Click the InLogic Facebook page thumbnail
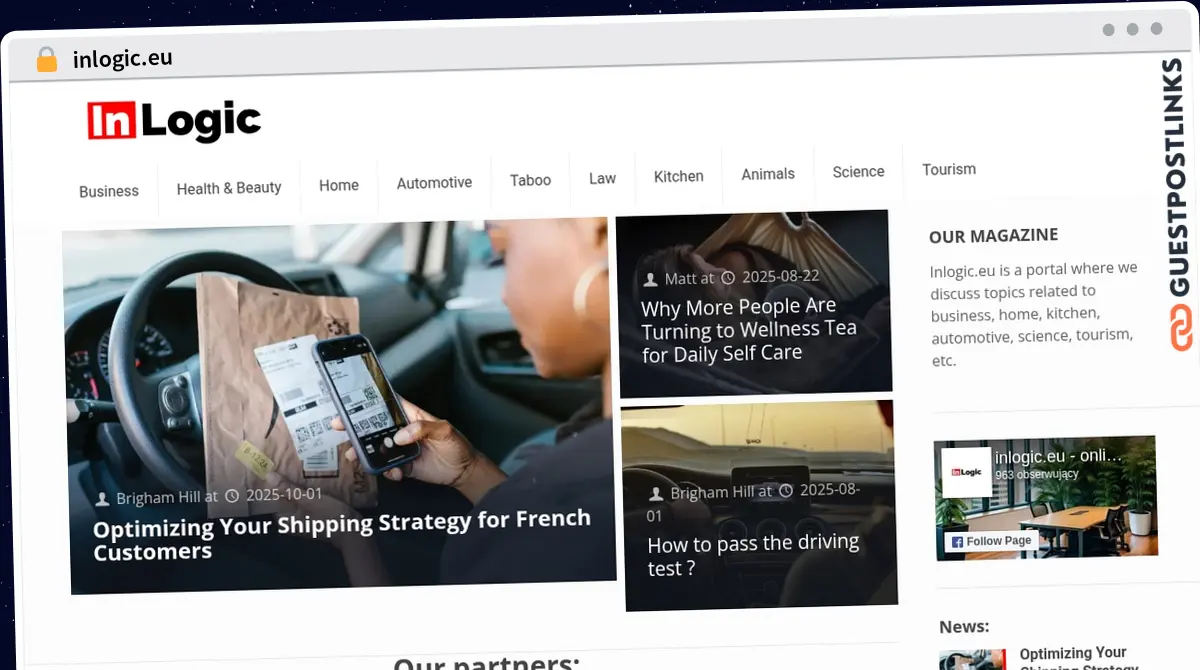1200x670 pixels. 967,472
